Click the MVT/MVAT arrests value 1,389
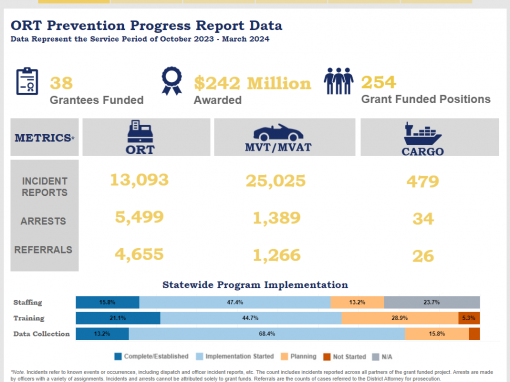This screenshot has width=510, height=382. point(277,218)
